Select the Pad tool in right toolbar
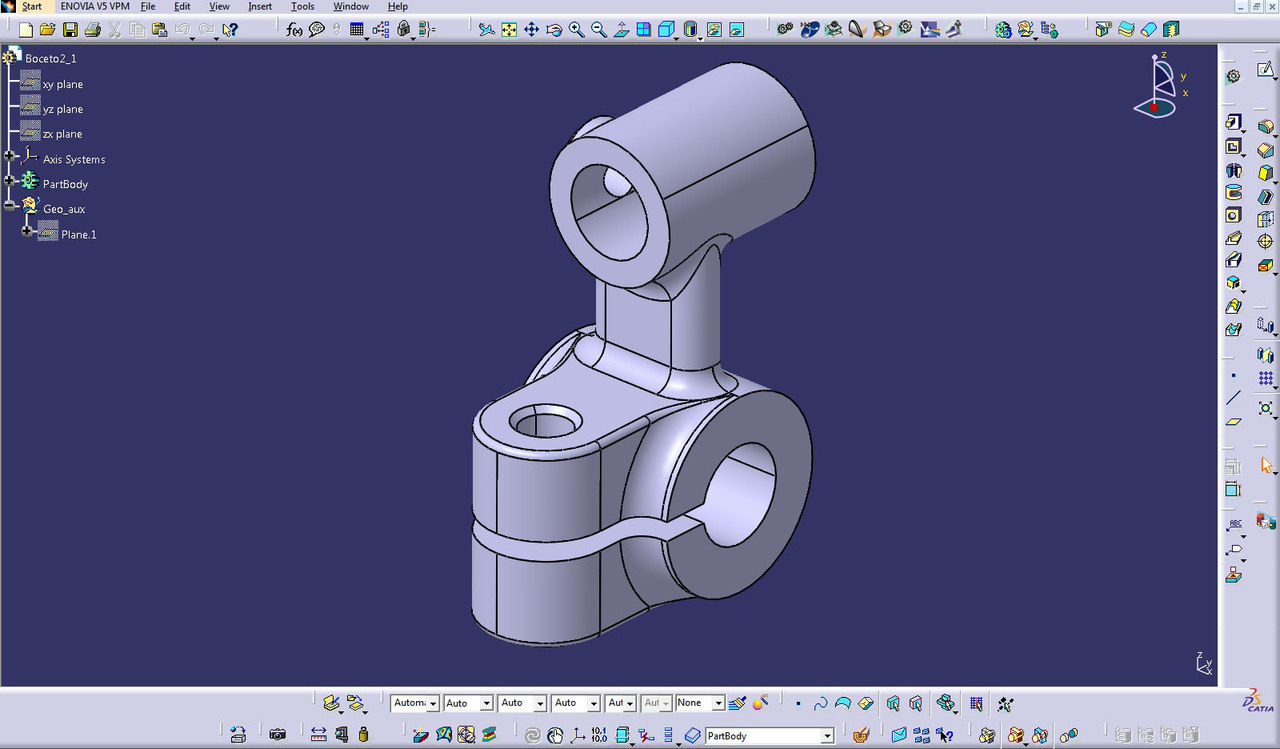Viewport: 1280px width, 749px height. pyautogui.click(x=1233, y=123)
